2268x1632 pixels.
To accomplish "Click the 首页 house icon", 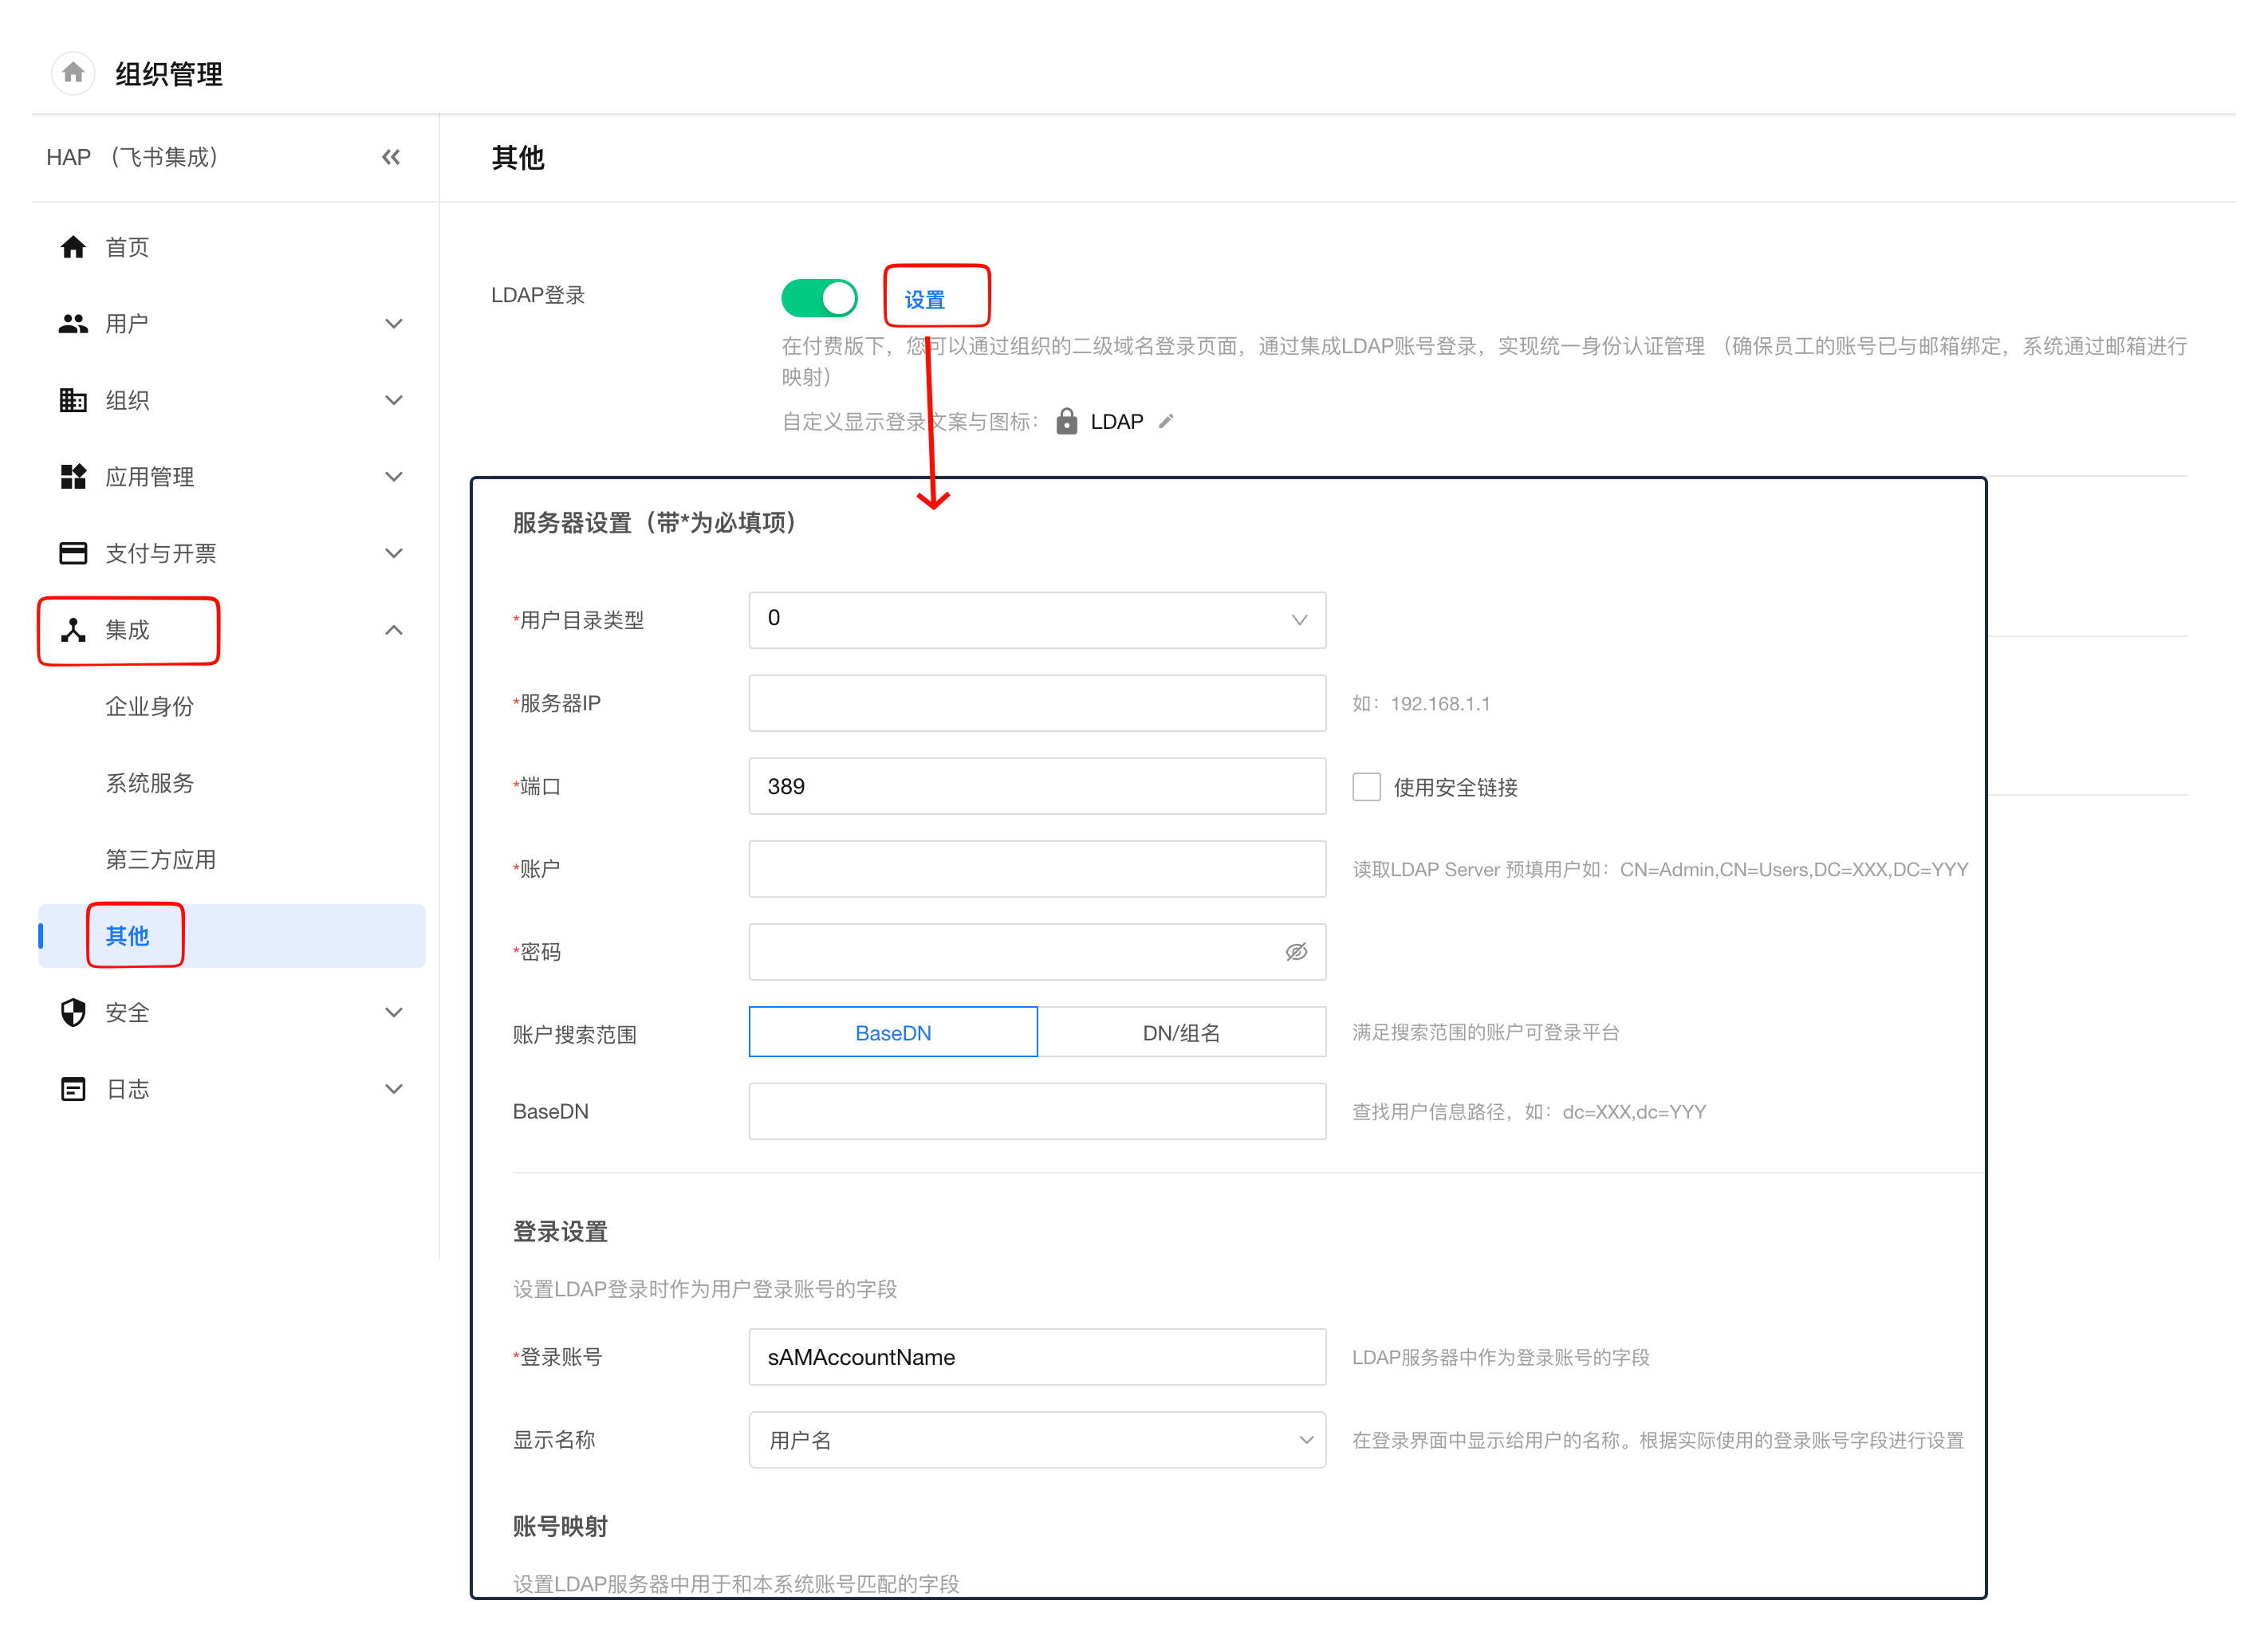I will pyautogui.click(x=73, y=247).
